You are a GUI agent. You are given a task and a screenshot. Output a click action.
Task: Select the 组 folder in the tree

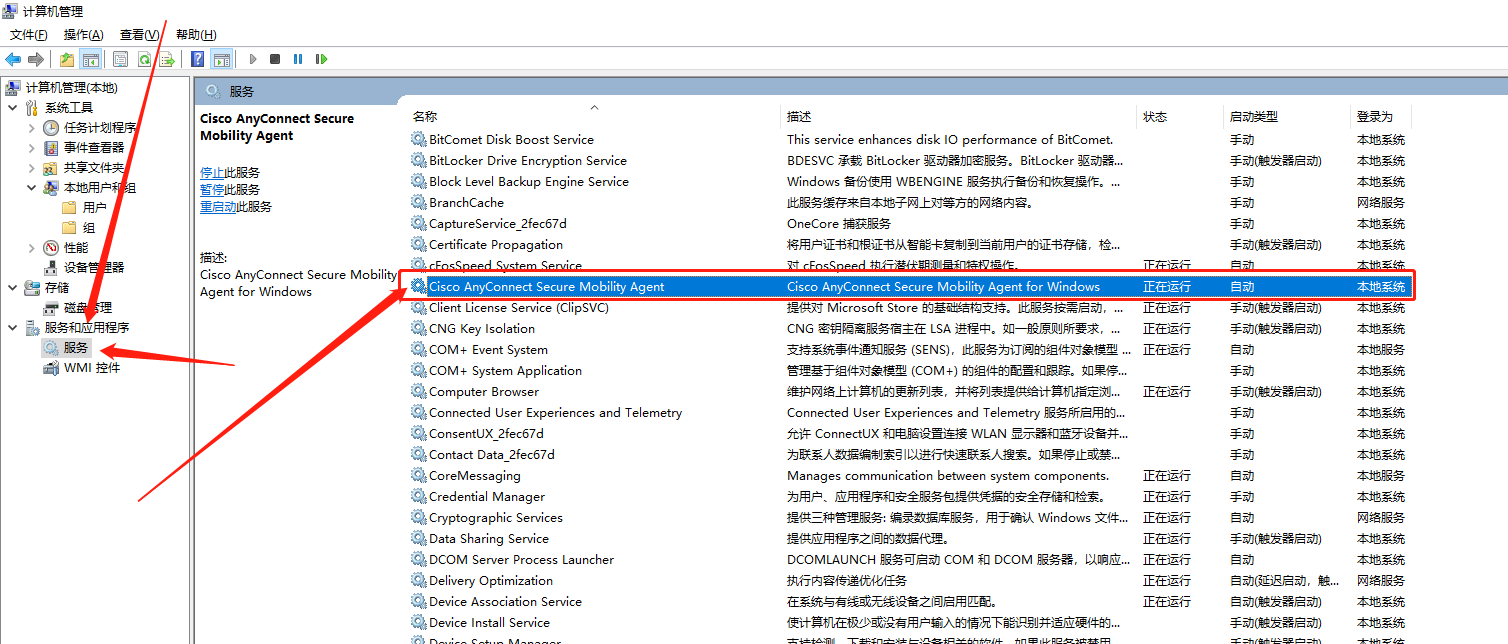[x=88, y=228]
